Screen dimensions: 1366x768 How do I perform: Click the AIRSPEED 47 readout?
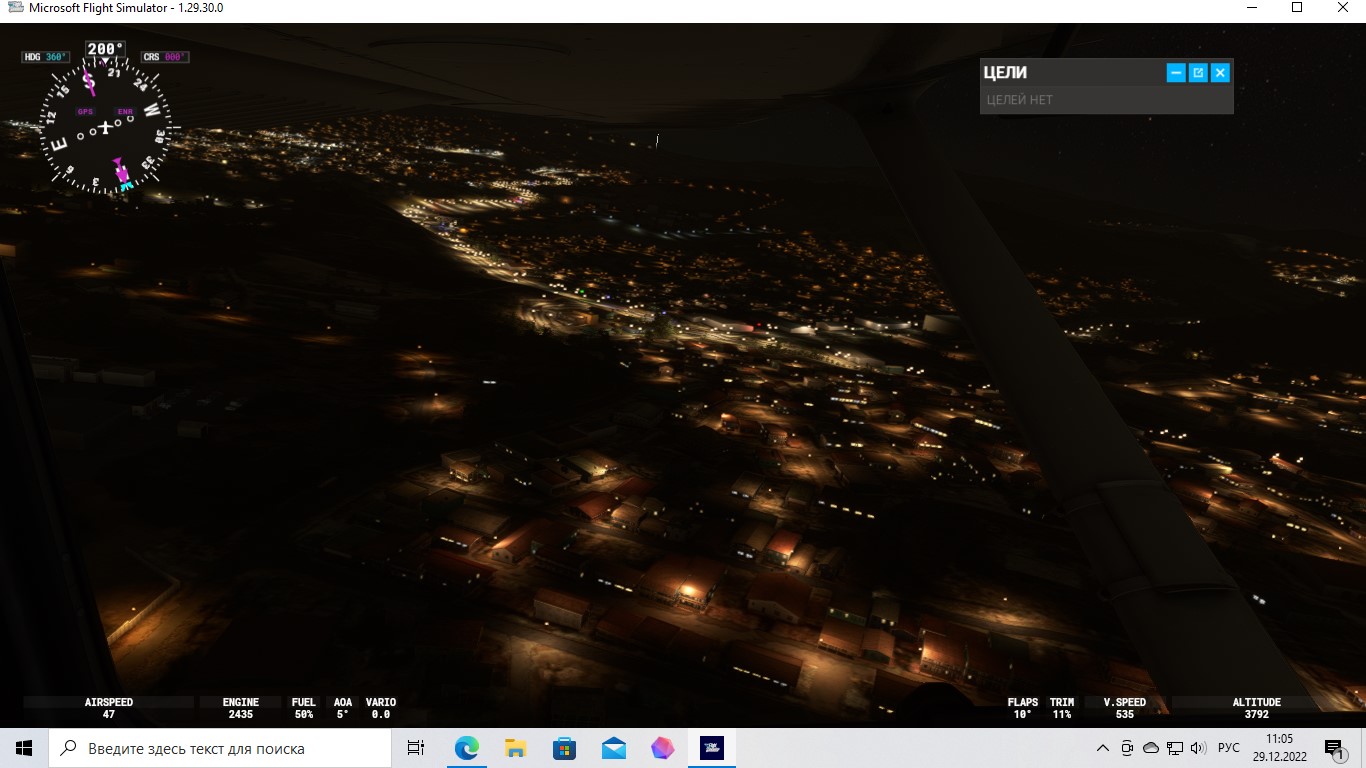click(x=109, y=708)
